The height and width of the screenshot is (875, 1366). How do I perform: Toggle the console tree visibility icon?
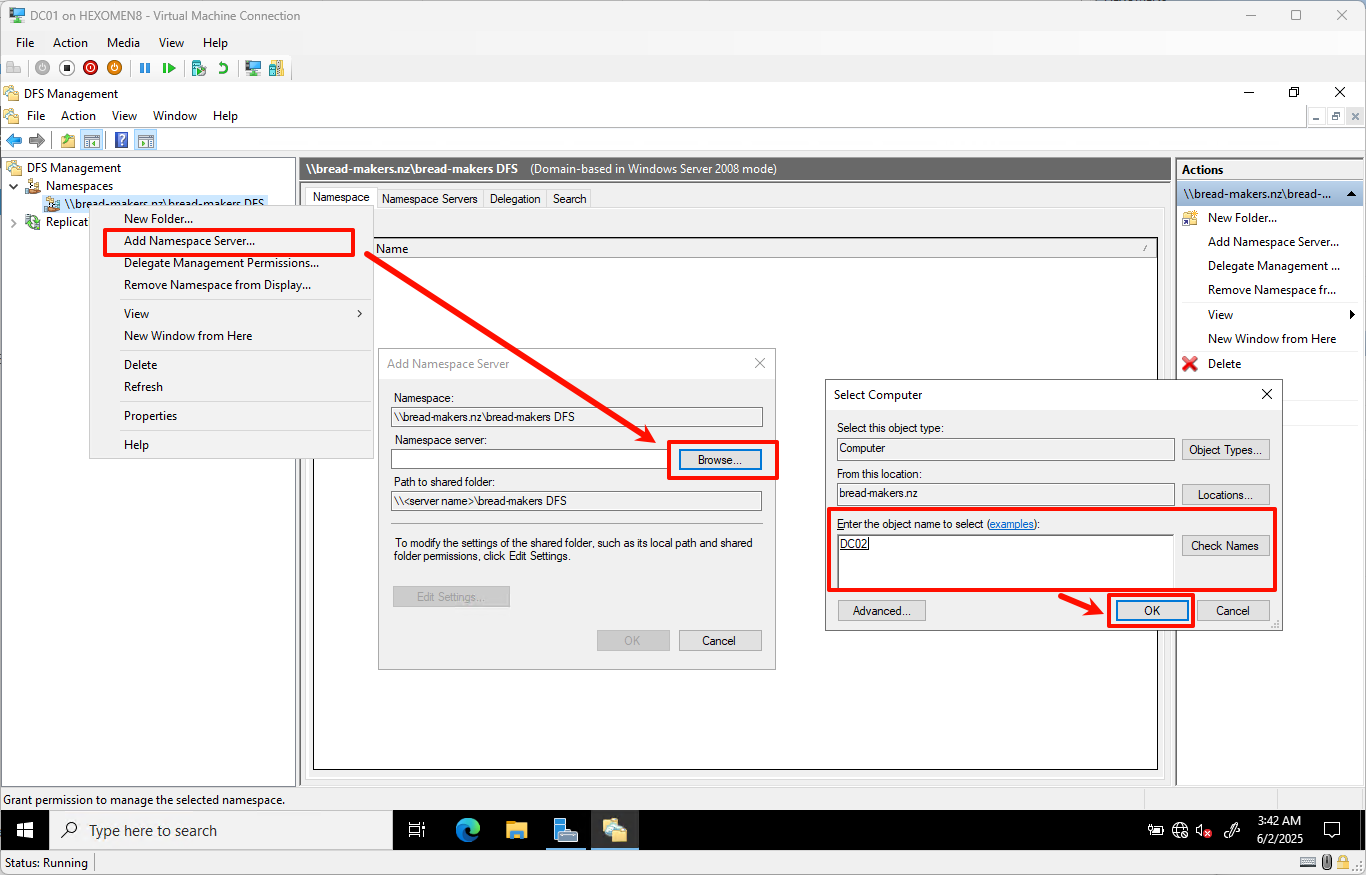92,139
